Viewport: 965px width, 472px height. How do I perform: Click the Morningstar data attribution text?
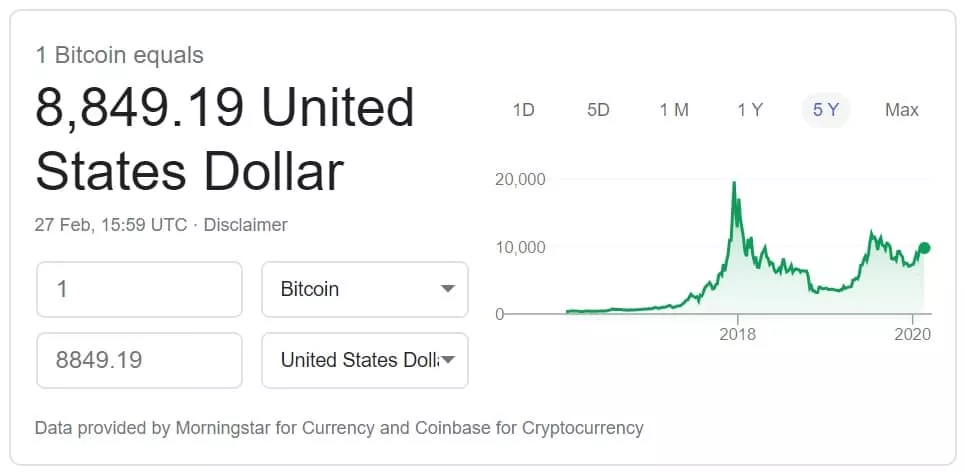339,428
